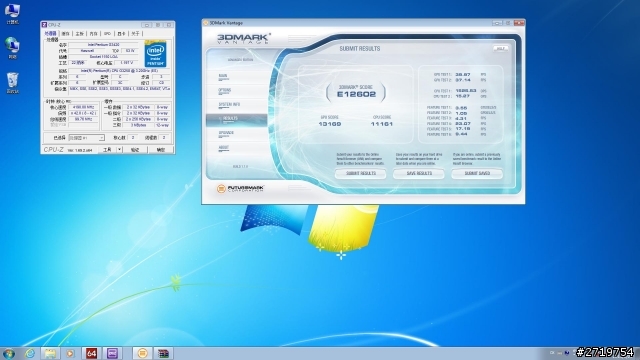640x360 pixels.
Task: Switch to purple CPU-Z taskbar icon
Action: [112, 353]
